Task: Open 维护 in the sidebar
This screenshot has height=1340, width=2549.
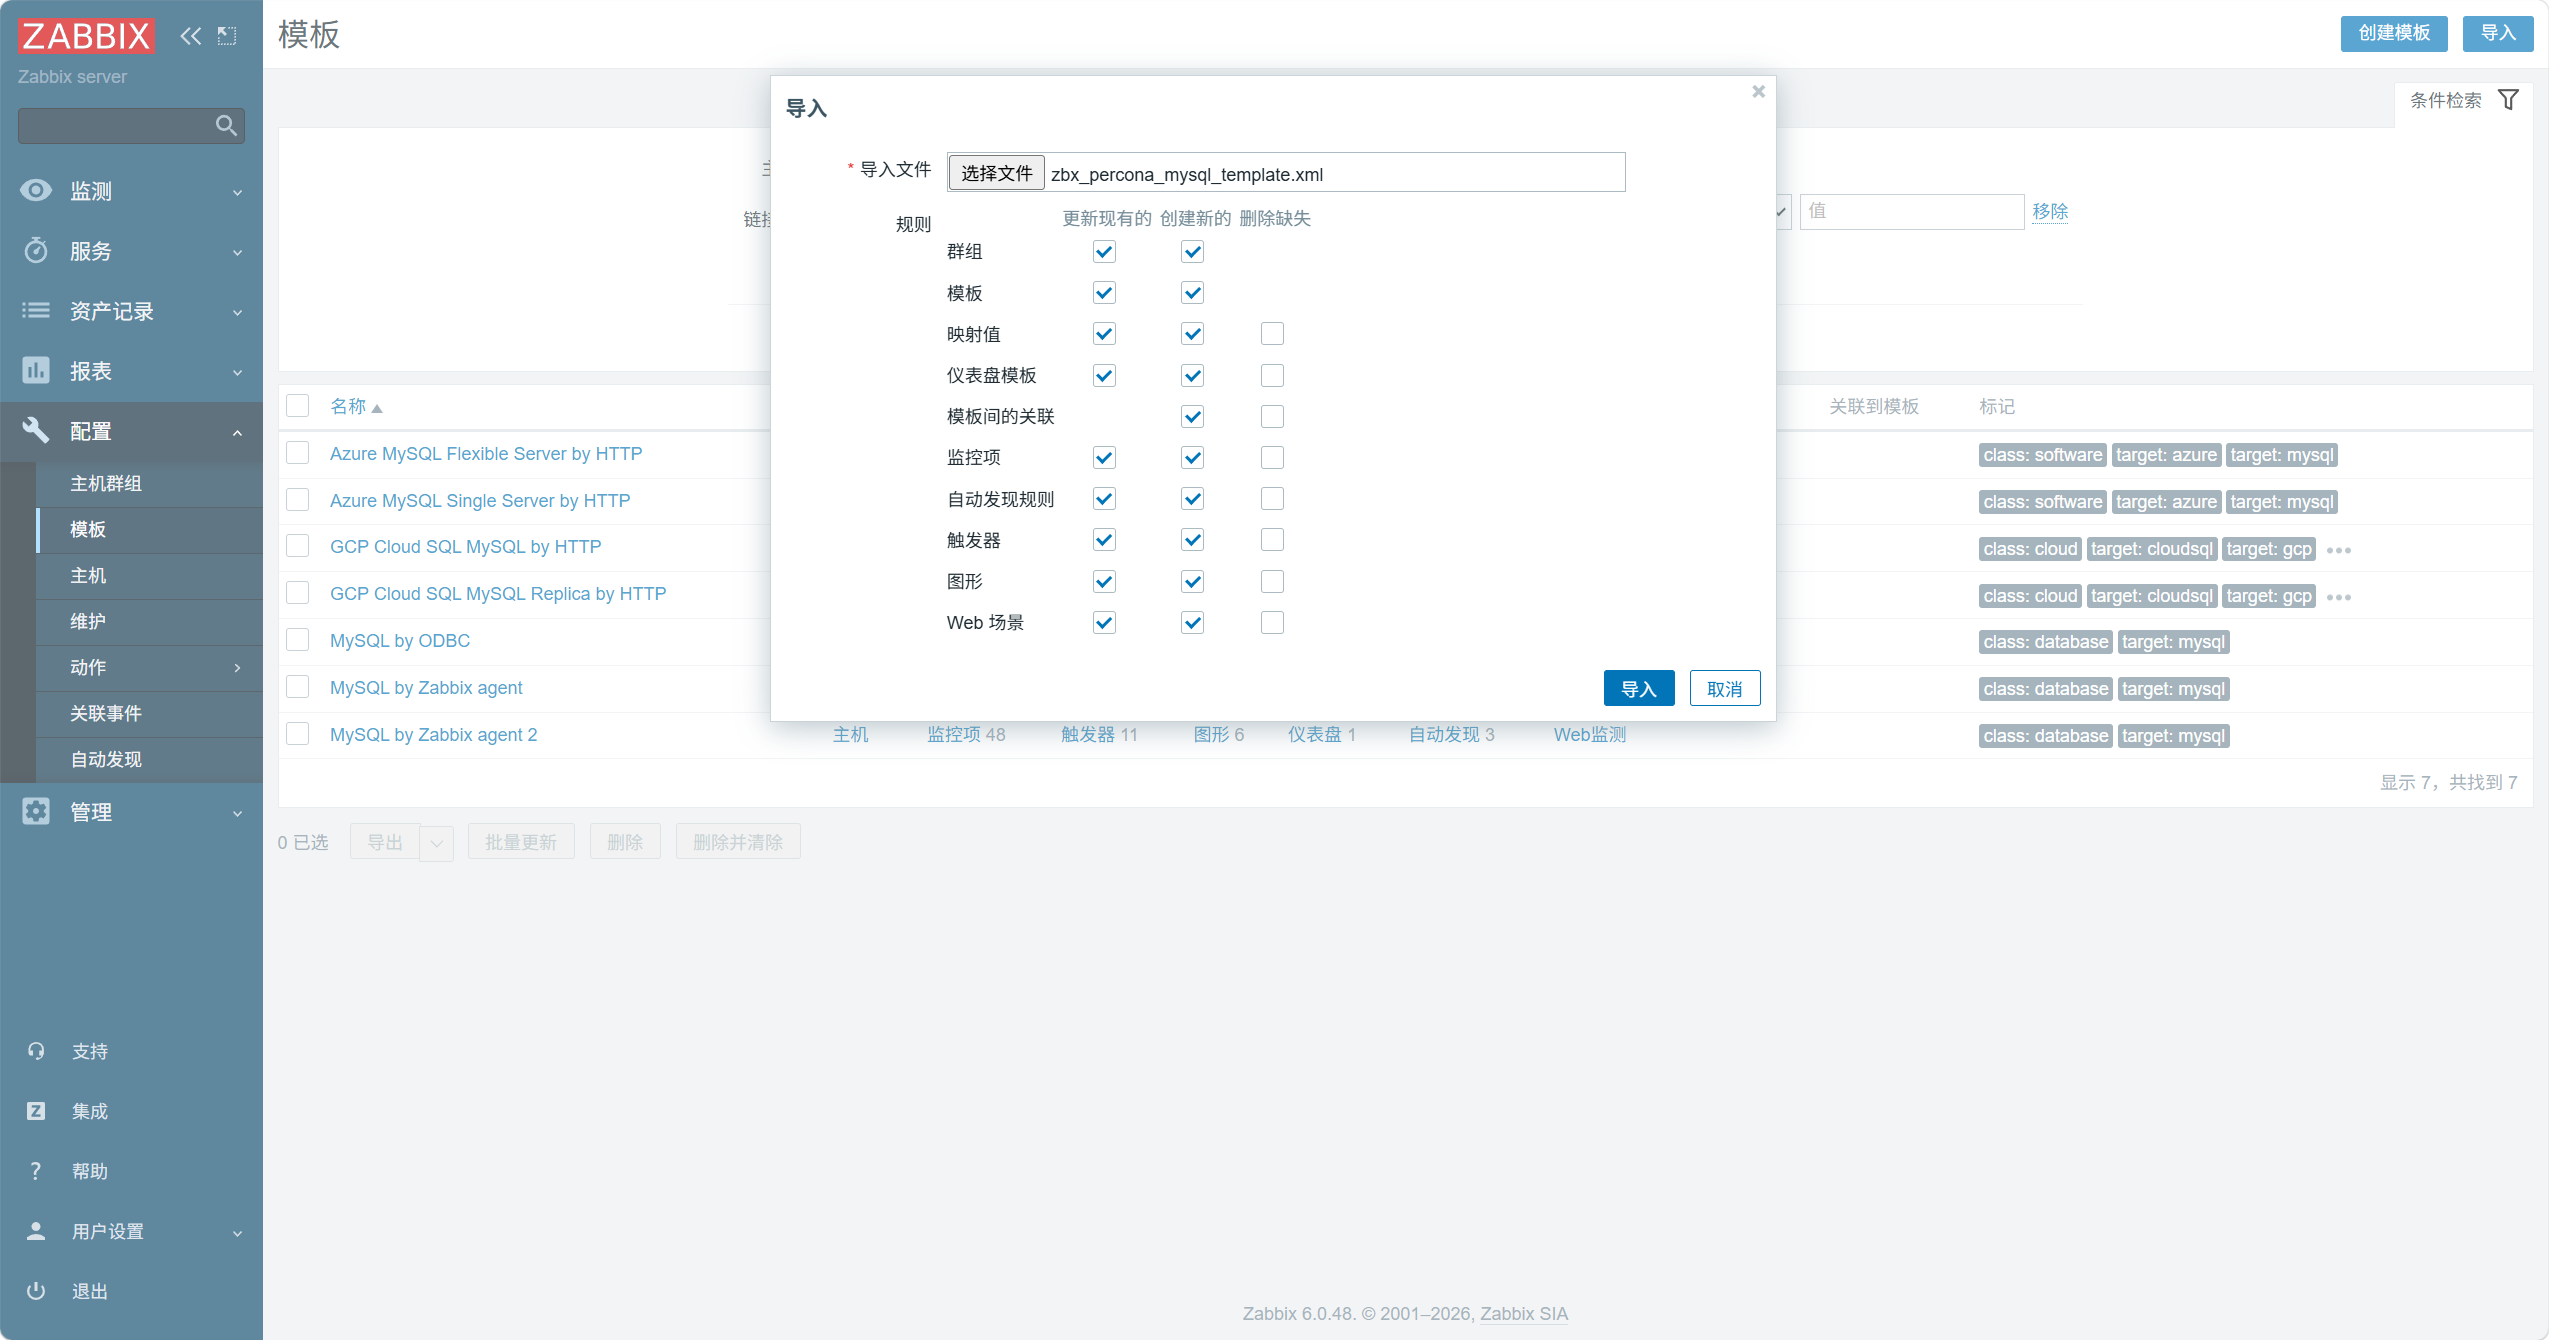Action: pyautogui.click(x=150, y=622)
